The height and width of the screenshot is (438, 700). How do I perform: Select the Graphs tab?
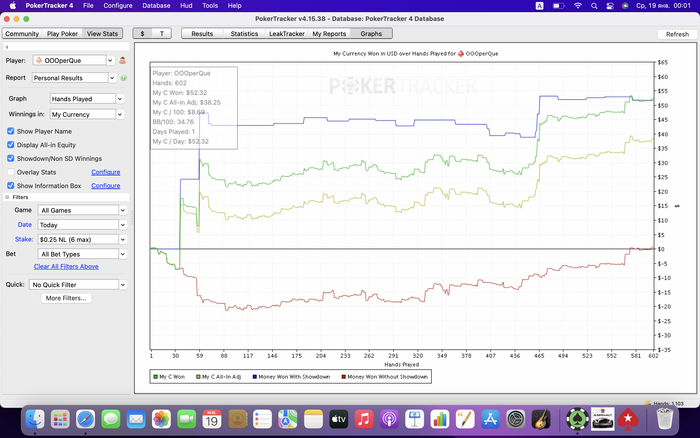tap(371, 33)
